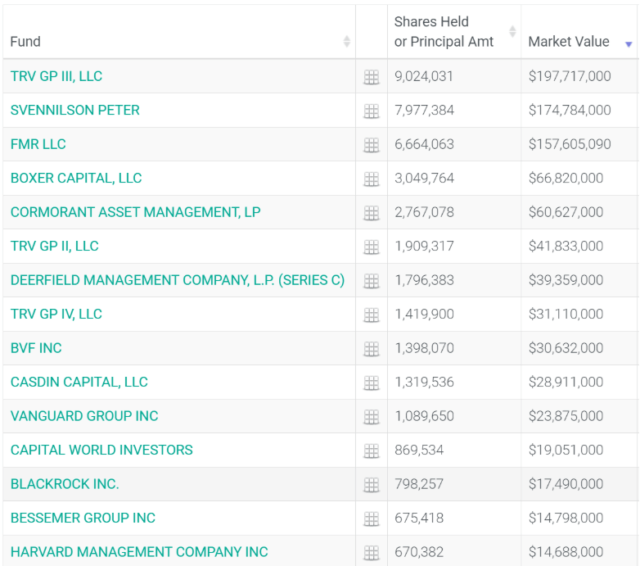Open the TRV GP III, LLC fund link
This screenshot has height=566, width=640.
pos(56,76)
